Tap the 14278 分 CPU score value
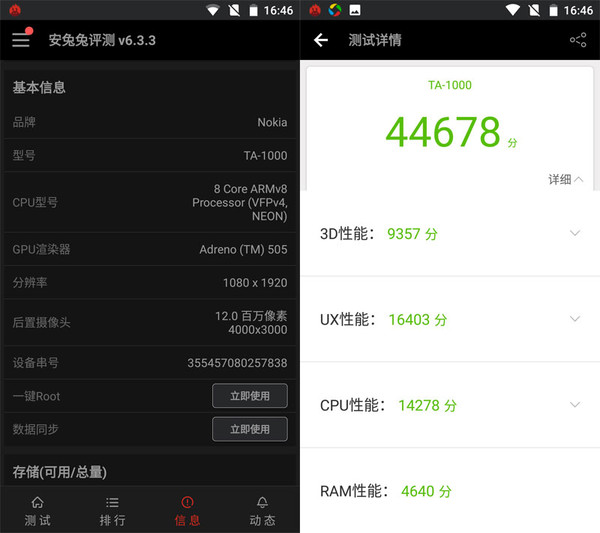Viewport: 600px width, 533px height. (427, 405)
